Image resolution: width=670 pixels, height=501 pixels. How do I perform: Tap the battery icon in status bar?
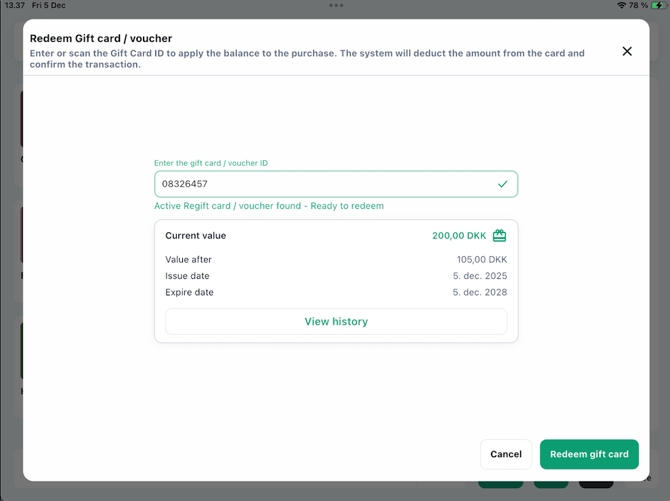[x=659, y=6]
